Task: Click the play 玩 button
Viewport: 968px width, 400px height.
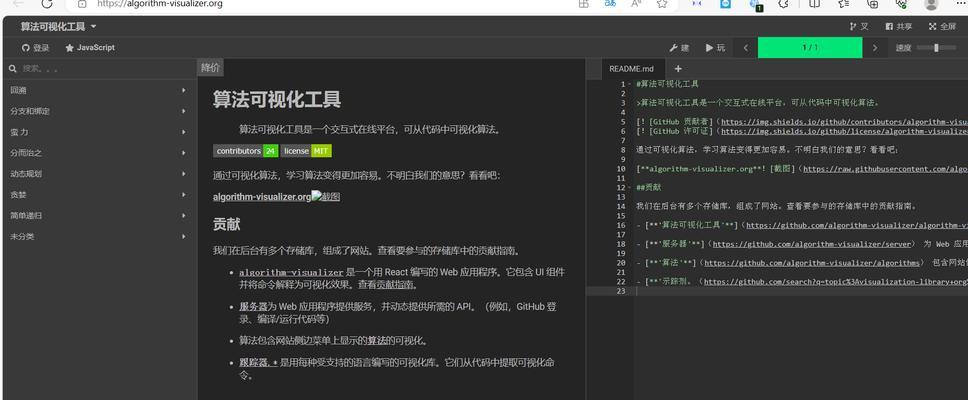Action: [x=716, y=48]
